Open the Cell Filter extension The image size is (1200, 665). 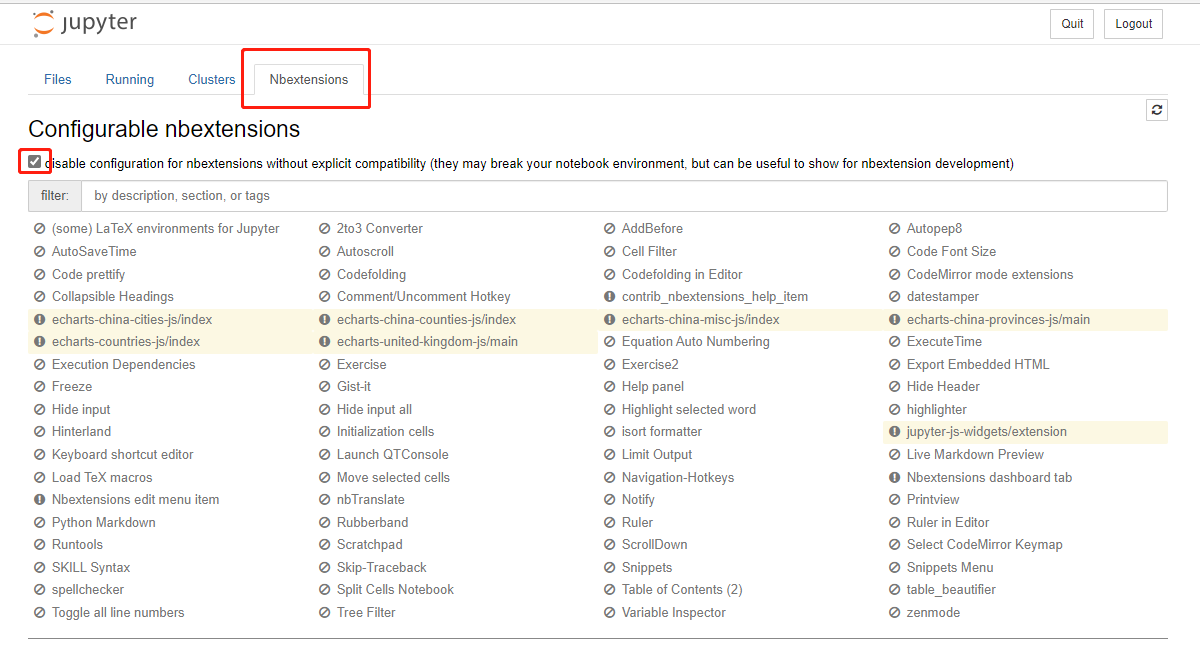point(649,252)
